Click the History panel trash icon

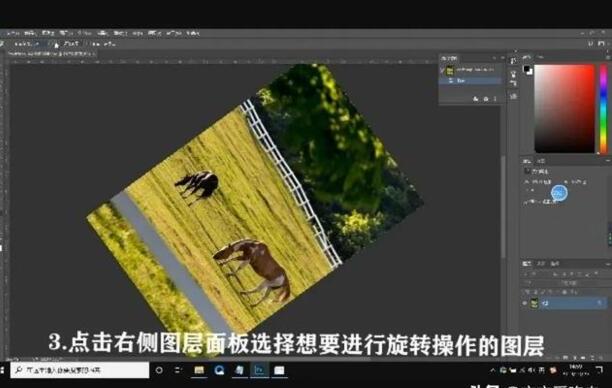pos(495,99)
